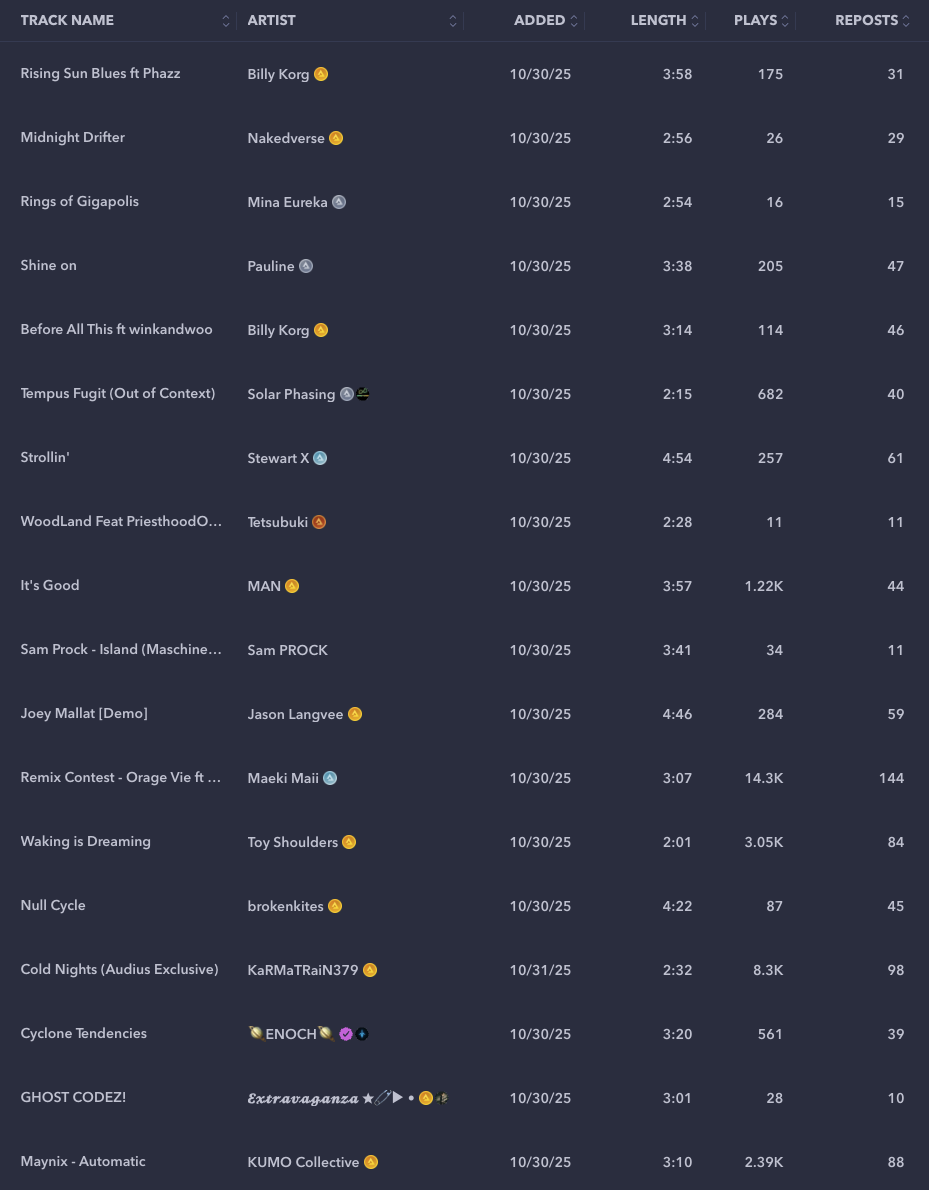Open track Rising Sun Blues ft Phazz

[x=100, y=74]
